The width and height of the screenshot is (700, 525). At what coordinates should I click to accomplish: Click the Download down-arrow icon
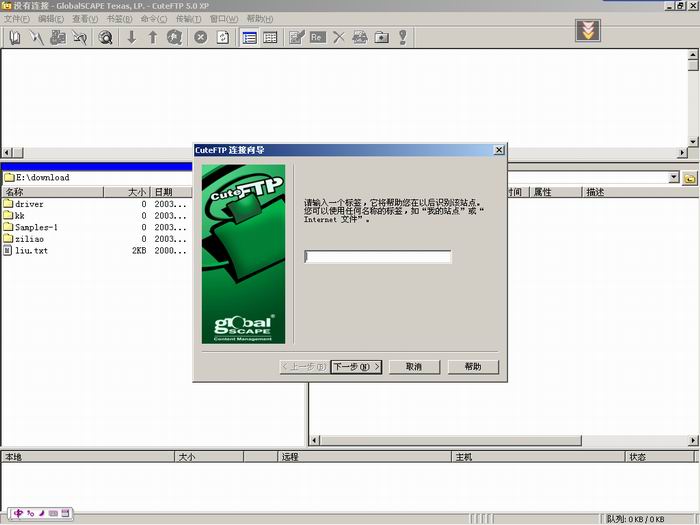tap(131, 38)
